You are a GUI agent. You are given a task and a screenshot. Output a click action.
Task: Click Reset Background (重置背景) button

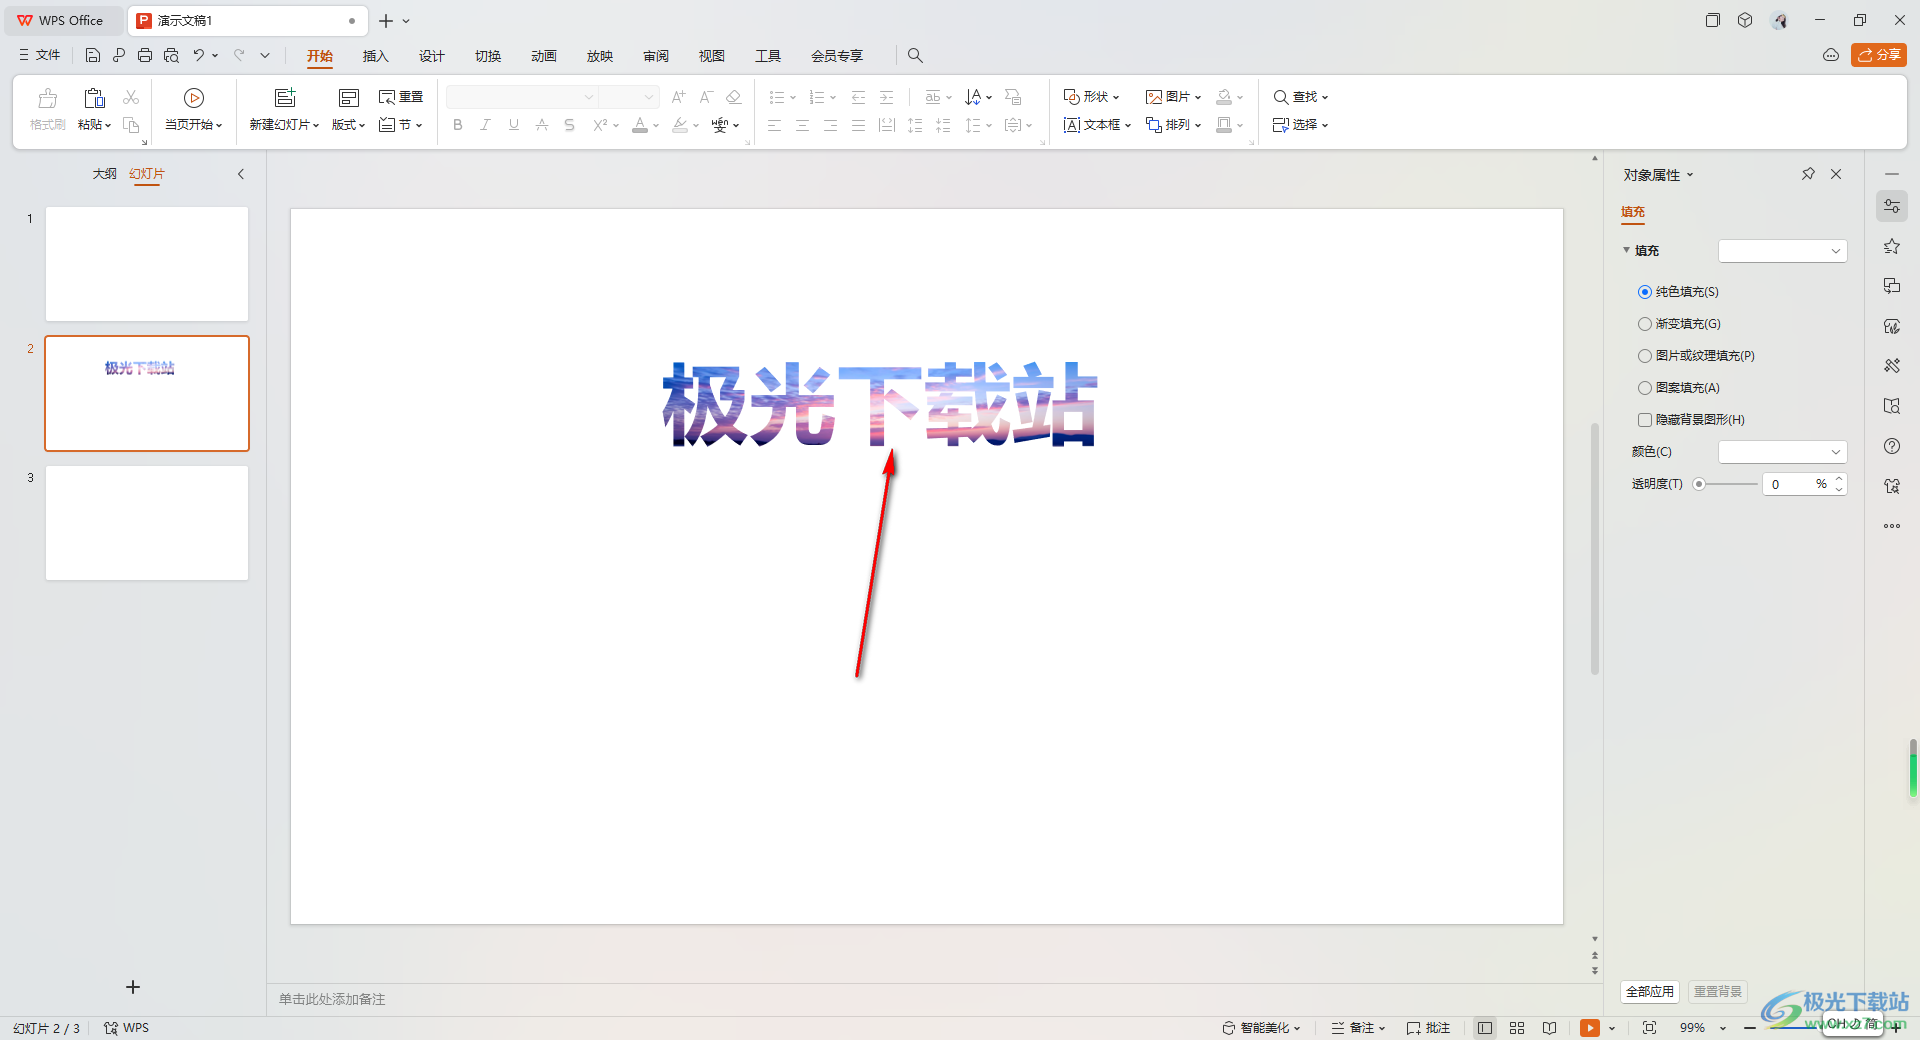pyautogui.click(x=1718, y=992)
